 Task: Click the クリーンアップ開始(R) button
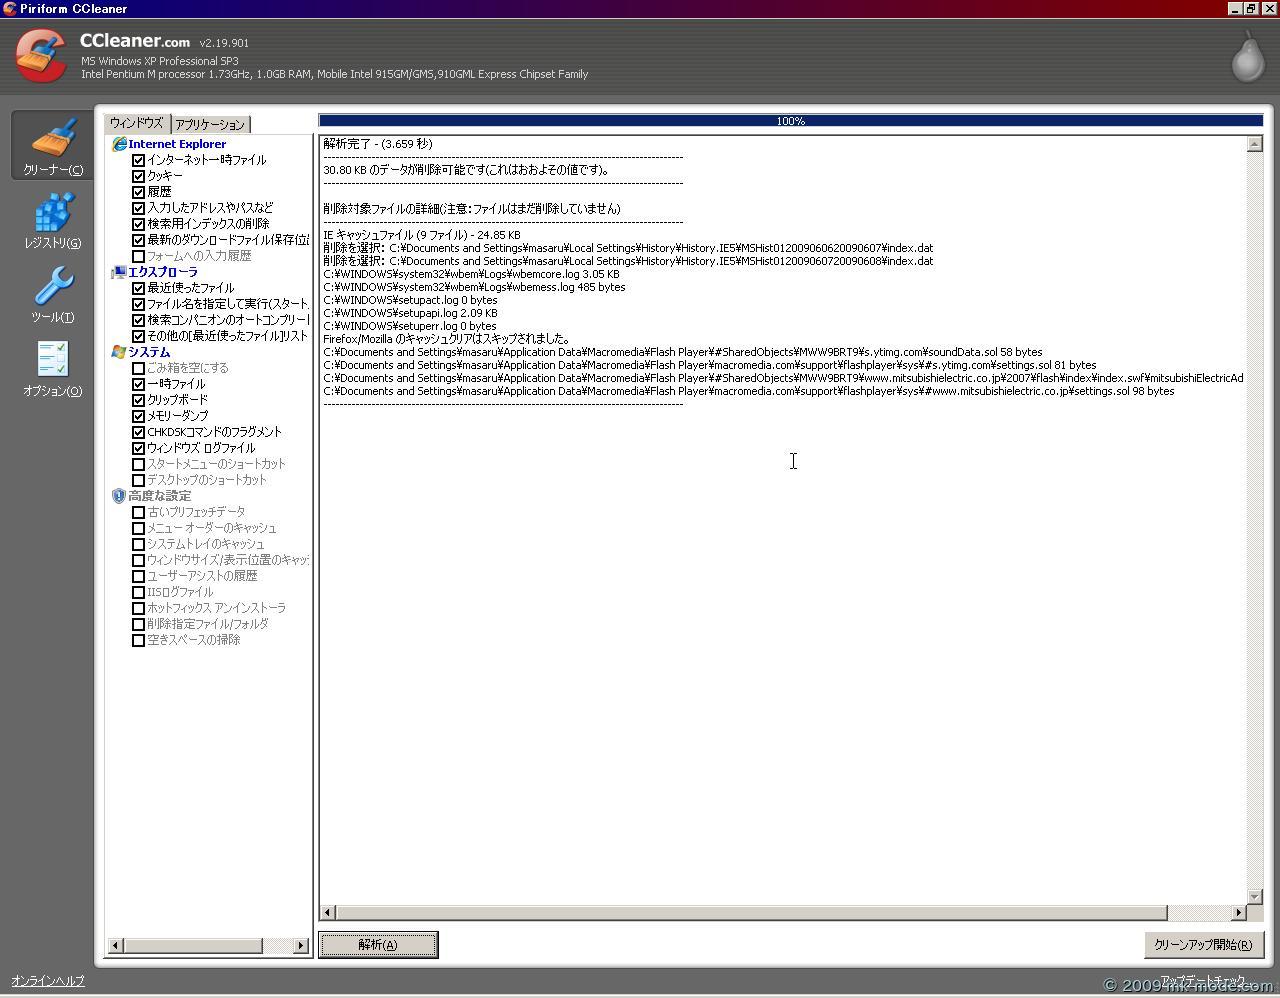[1203, 944]
